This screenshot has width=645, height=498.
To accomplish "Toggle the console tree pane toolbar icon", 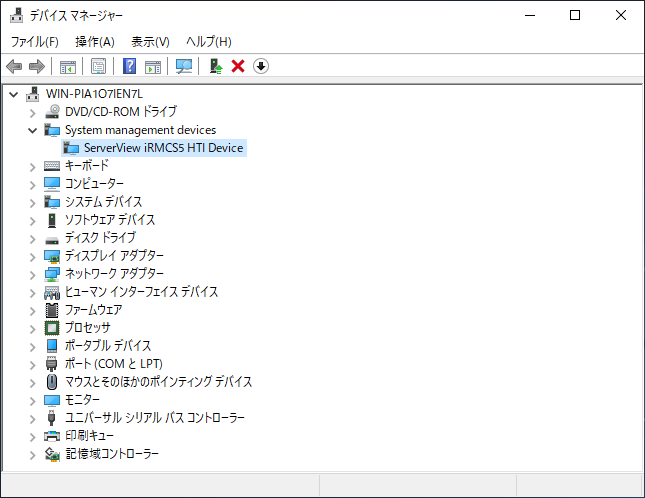I will pyautogui.click(x=68, y=66).
